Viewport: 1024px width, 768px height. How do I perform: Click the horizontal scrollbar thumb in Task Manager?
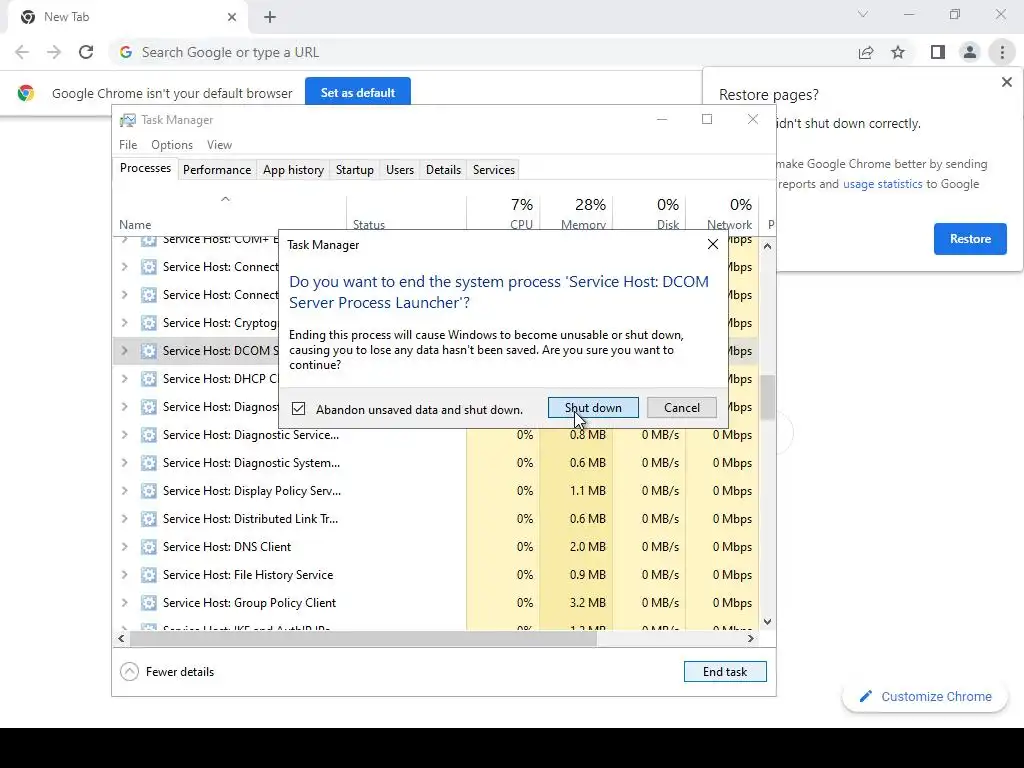[363, 639]
